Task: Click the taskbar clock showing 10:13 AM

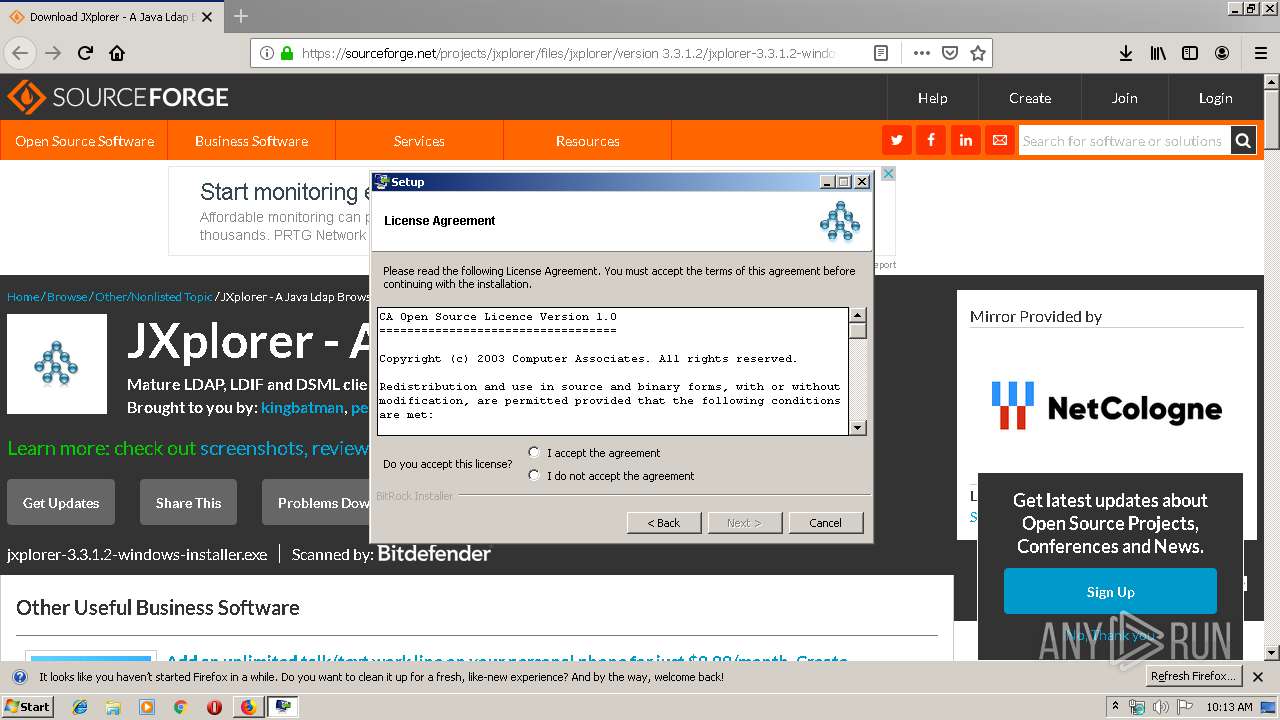Action: [1229, 707]
